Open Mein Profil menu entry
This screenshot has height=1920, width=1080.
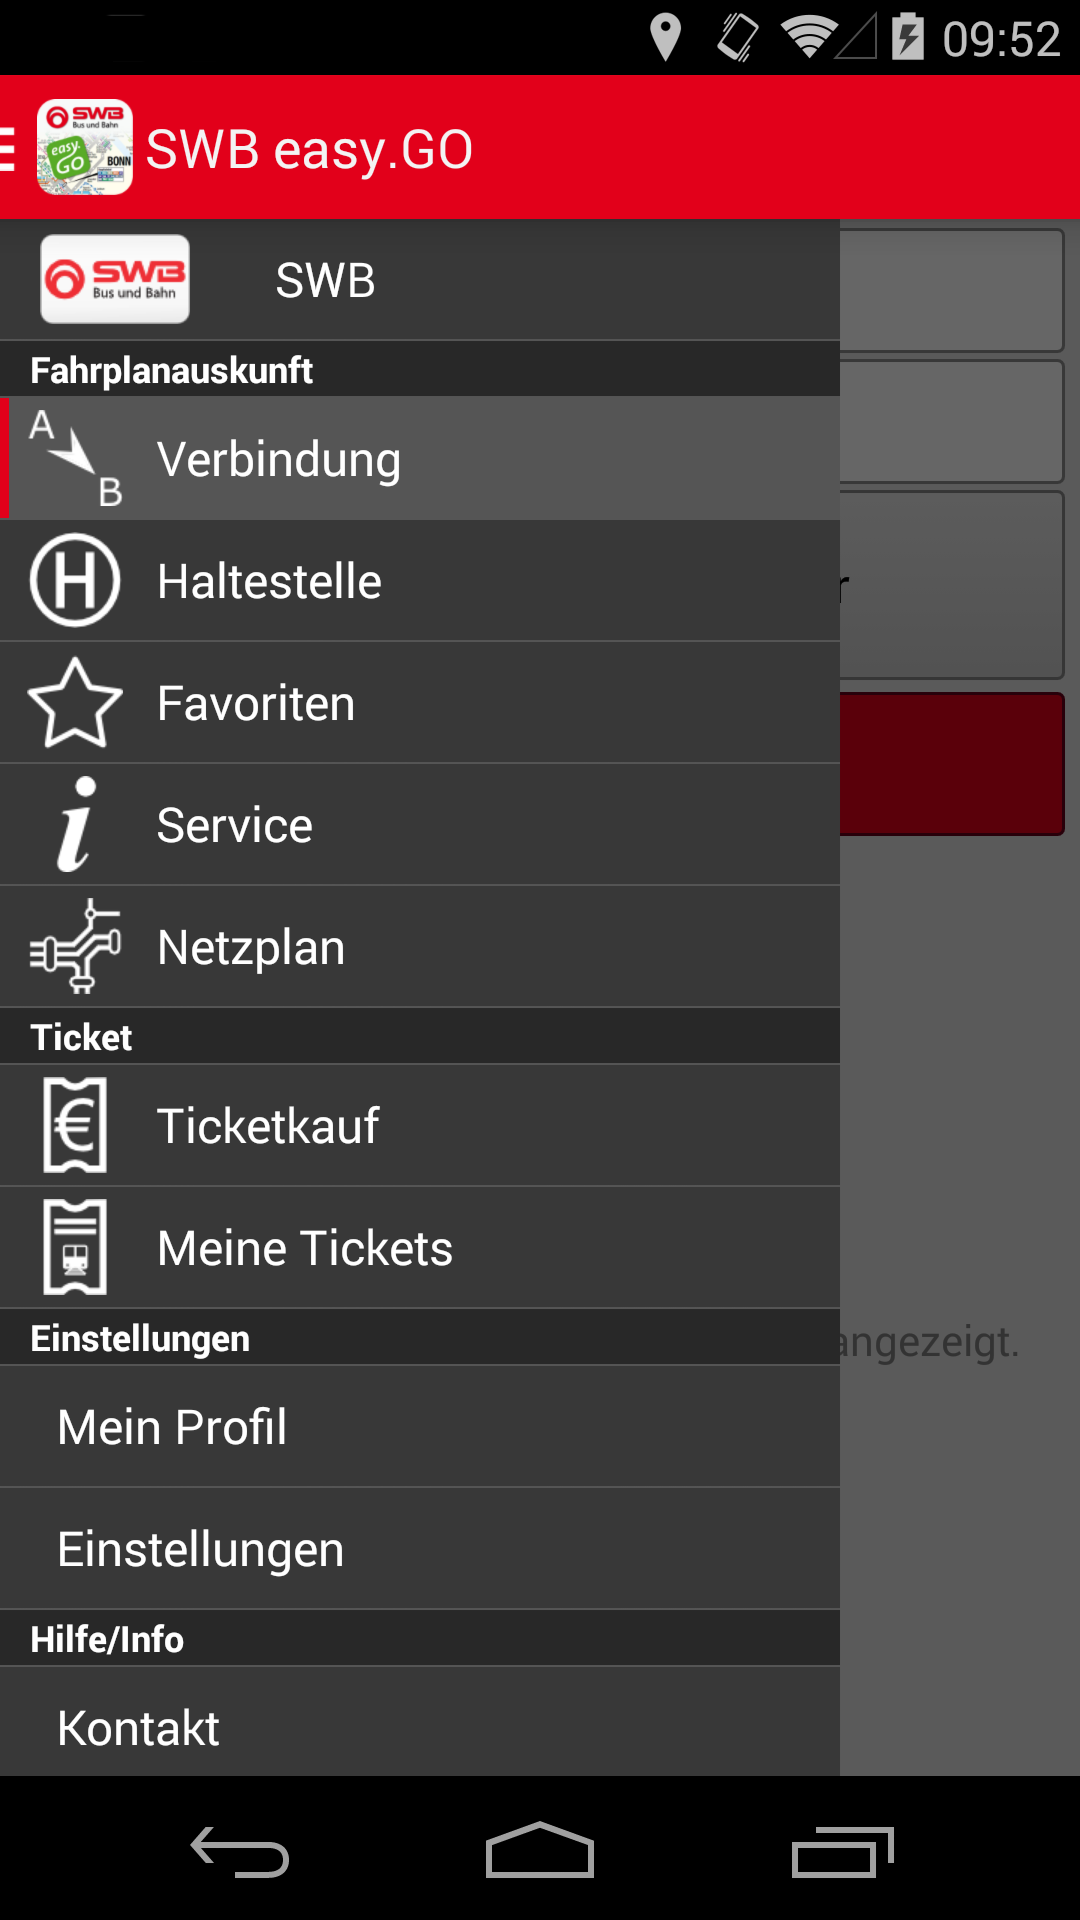click(420, 1426)
